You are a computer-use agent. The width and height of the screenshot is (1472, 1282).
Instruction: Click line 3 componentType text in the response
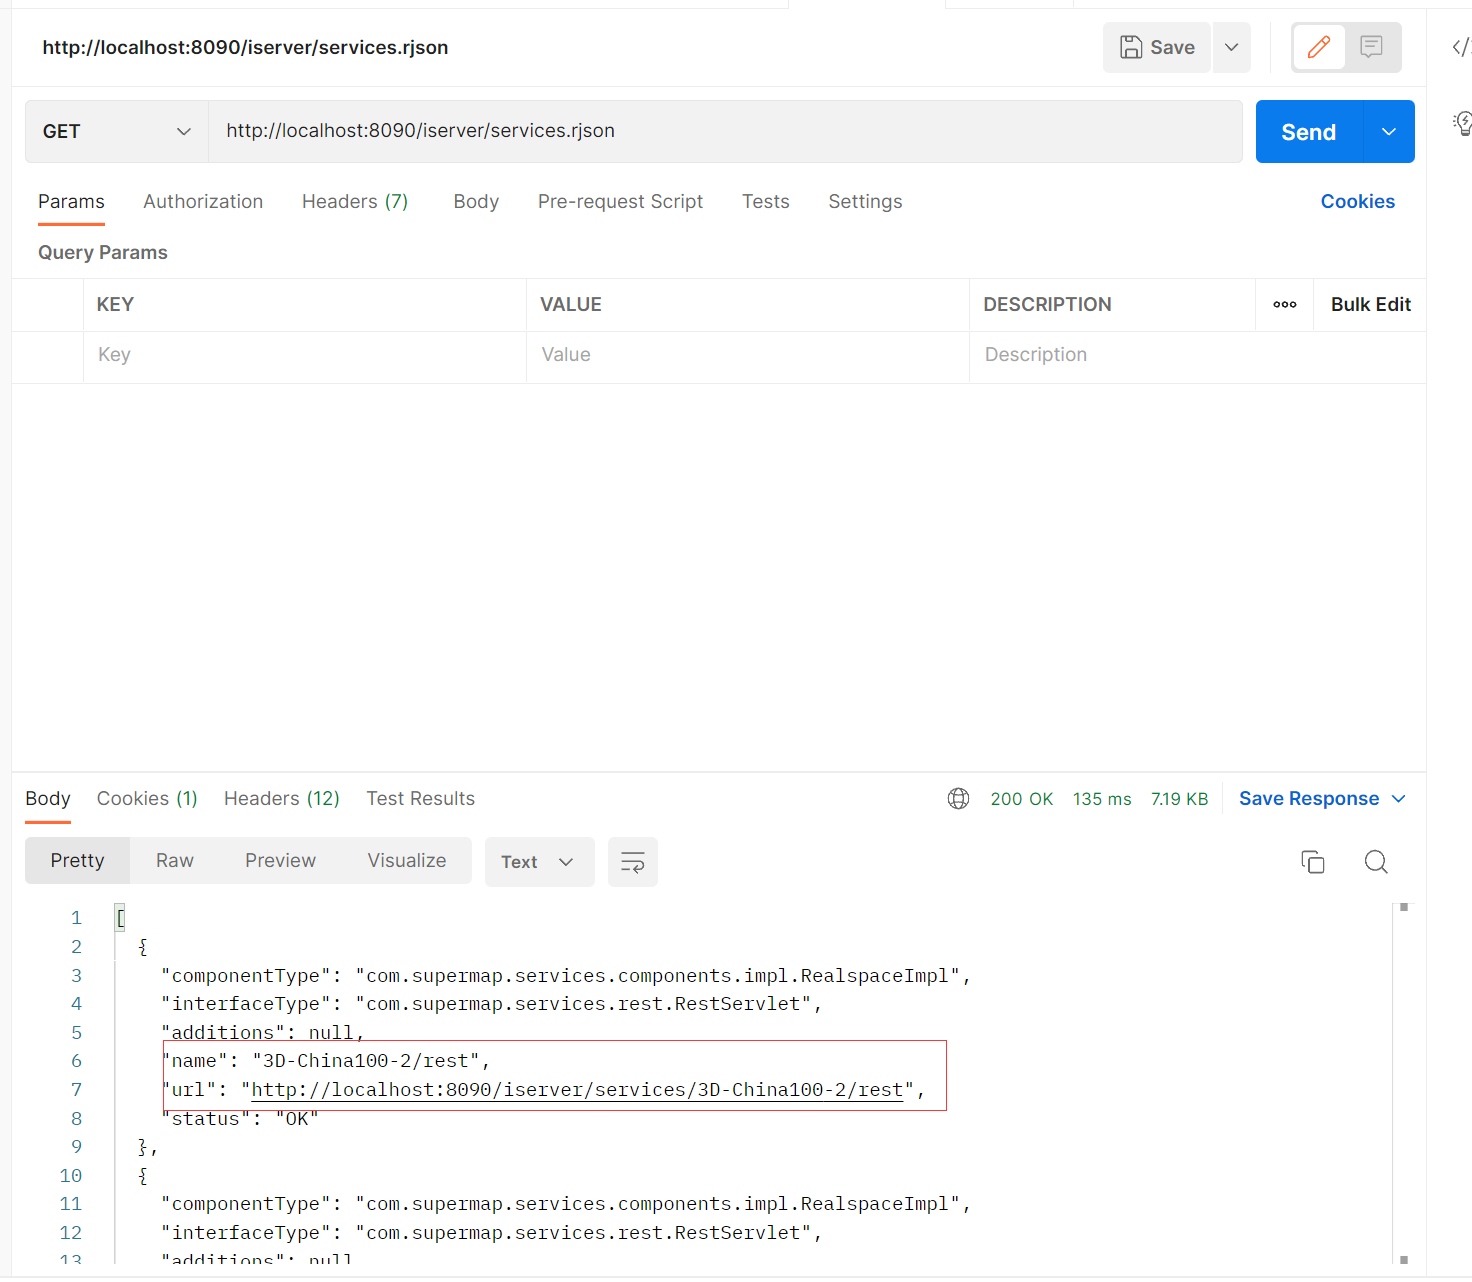[x=566, y=976]
